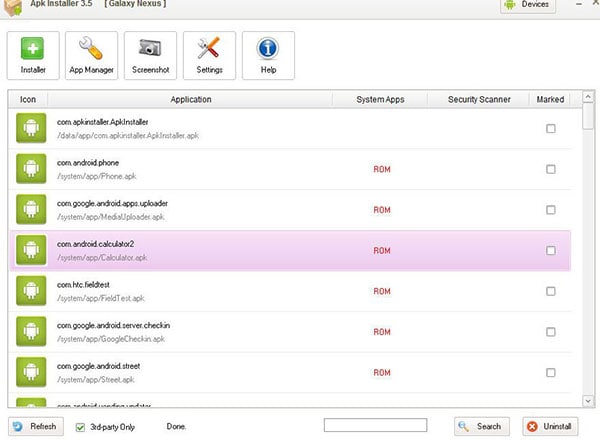Mark the com.google.android.apps.uploader checkbox

pyautogui.click(x=551, y=210)
